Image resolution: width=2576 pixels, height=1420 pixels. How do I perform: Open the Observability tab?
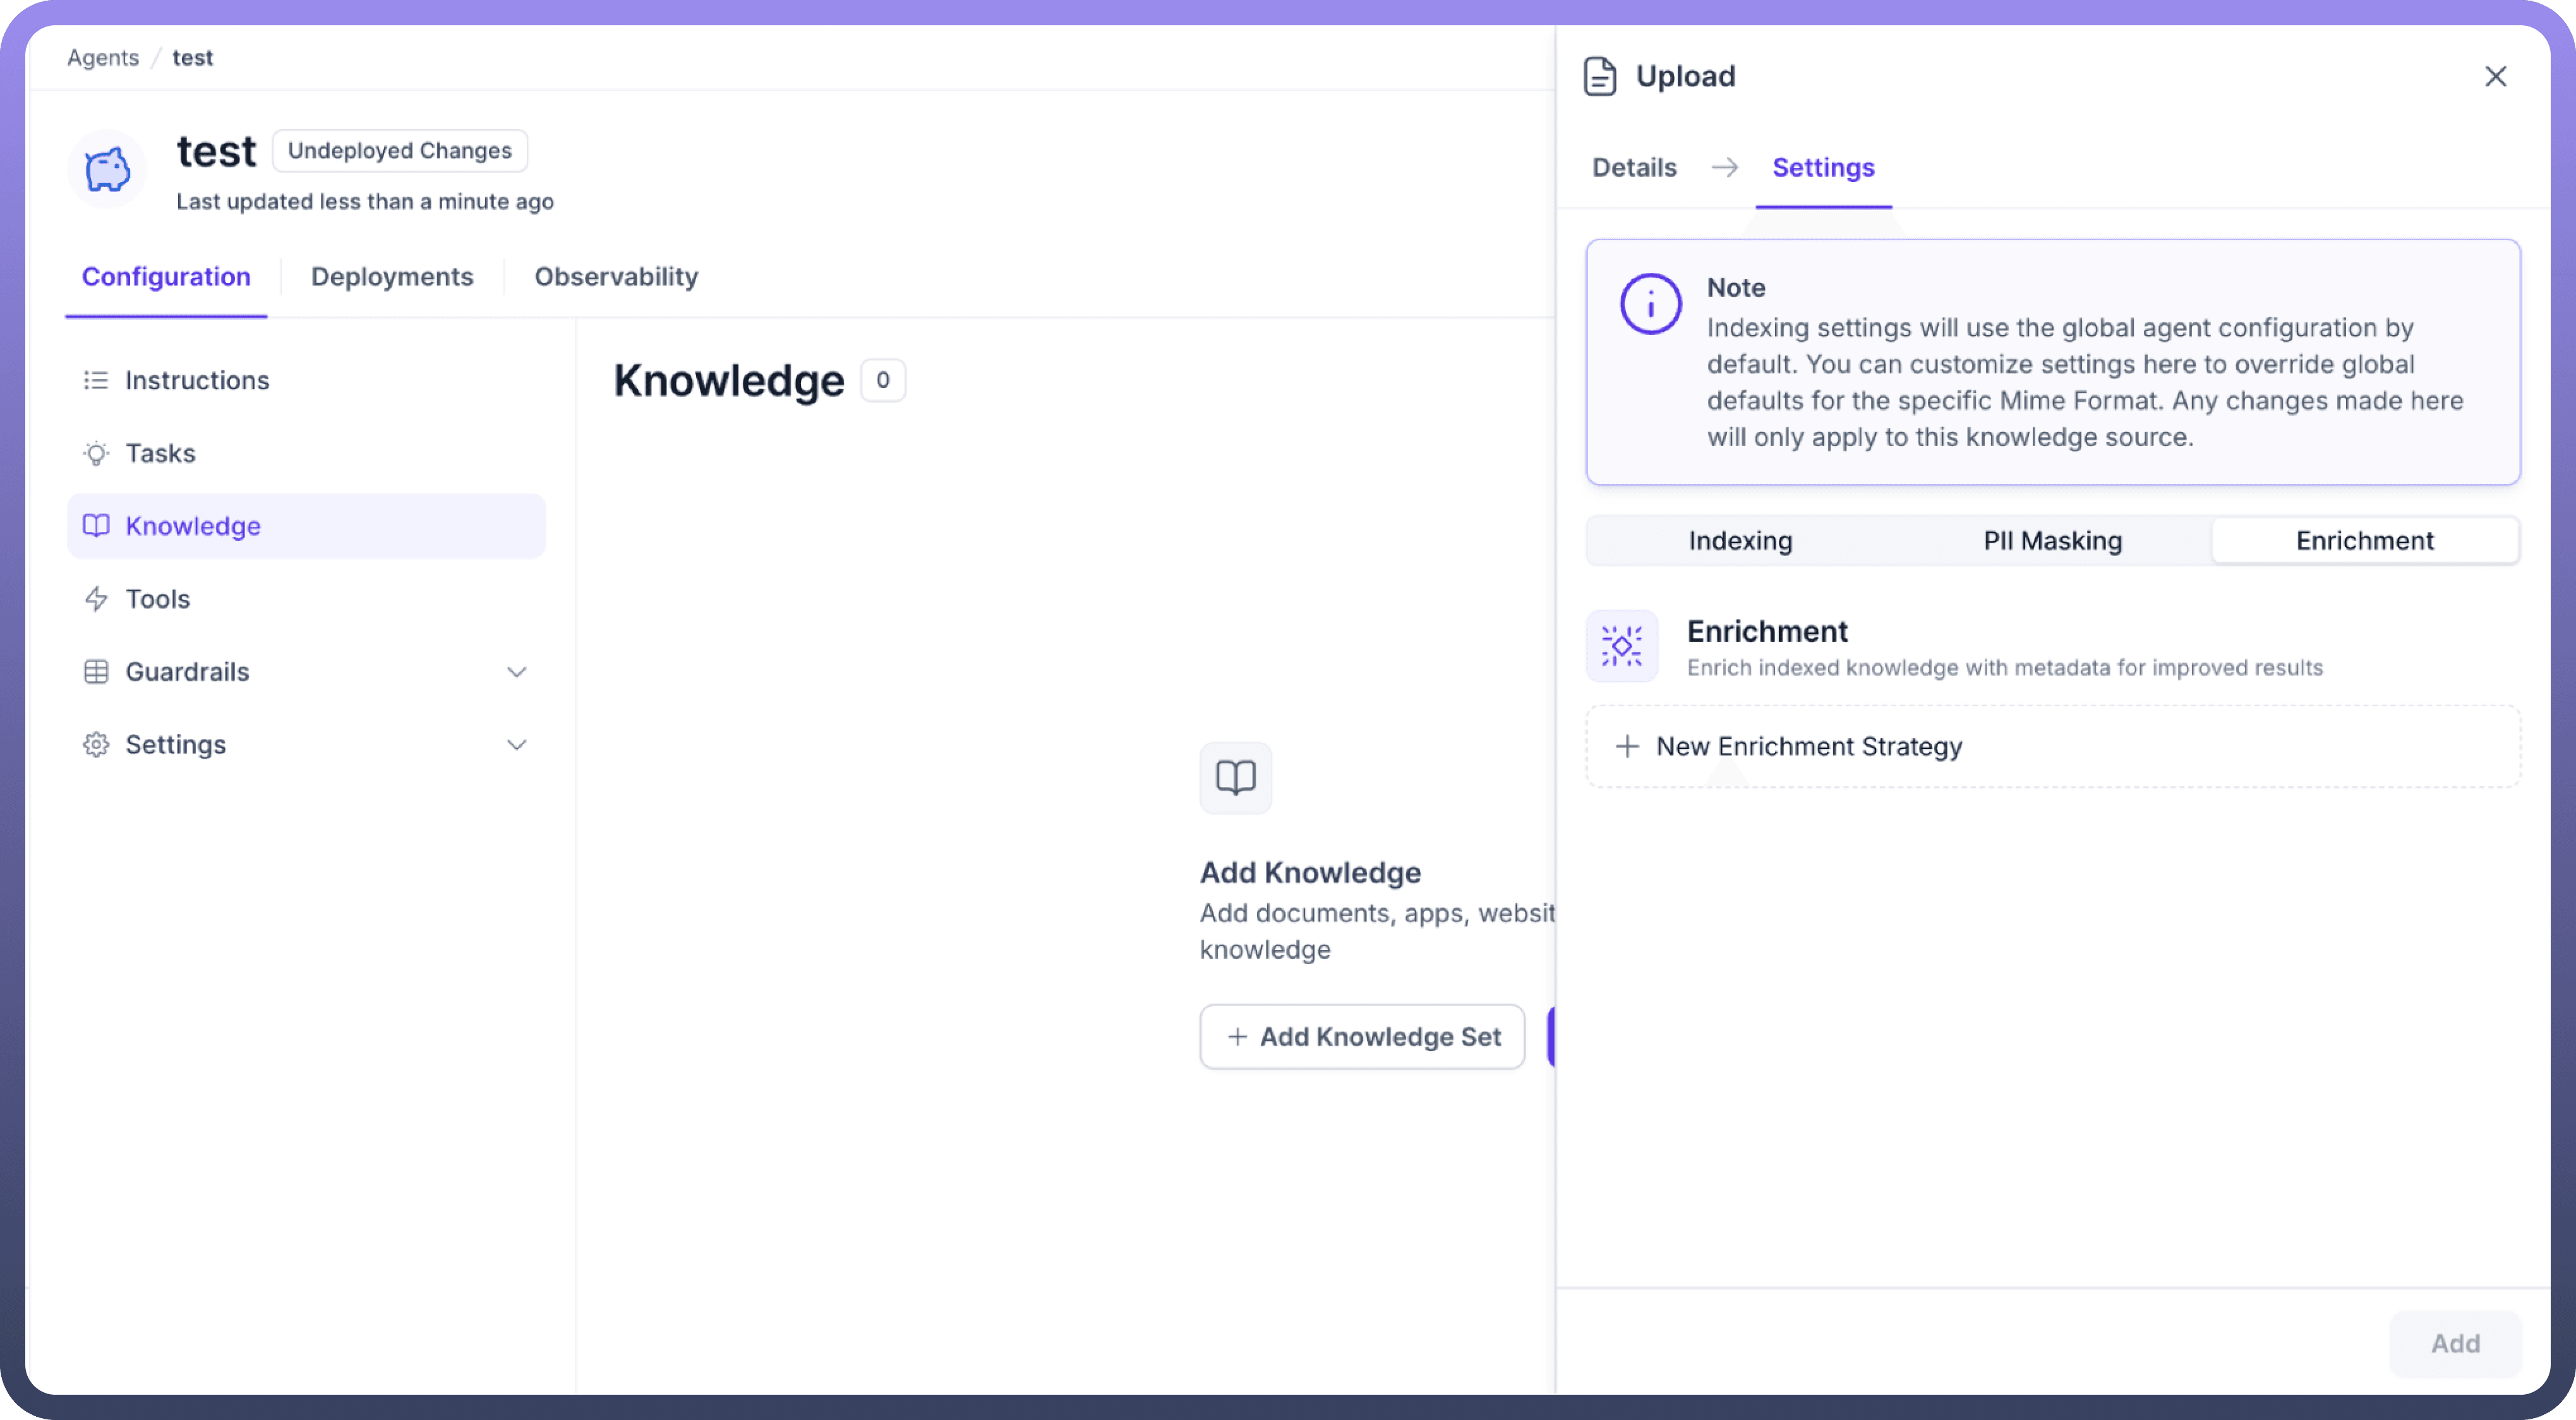616,277
